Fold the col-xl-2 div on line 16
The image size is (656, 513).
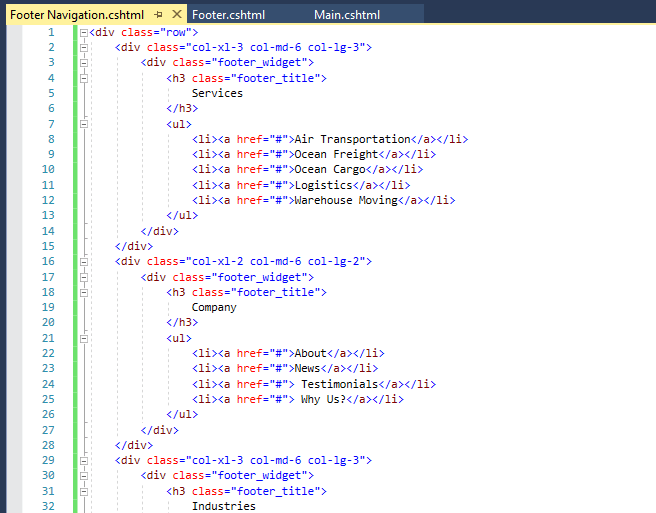[82, 261]
